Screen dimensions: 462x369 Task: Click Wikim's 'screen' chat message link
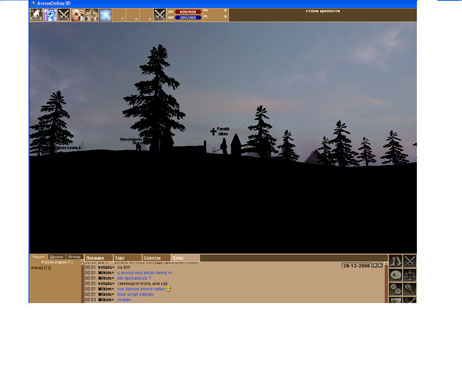pyautogui.click(x=124, y=300)
